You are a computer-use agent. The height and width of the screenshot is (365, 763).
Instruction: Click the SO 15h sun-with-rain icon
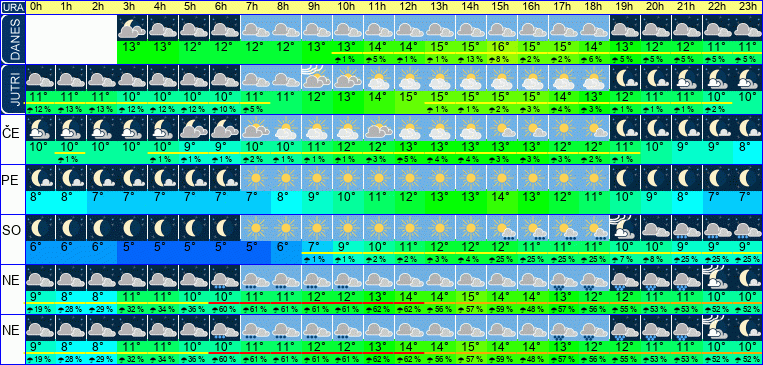coord(502,228)
